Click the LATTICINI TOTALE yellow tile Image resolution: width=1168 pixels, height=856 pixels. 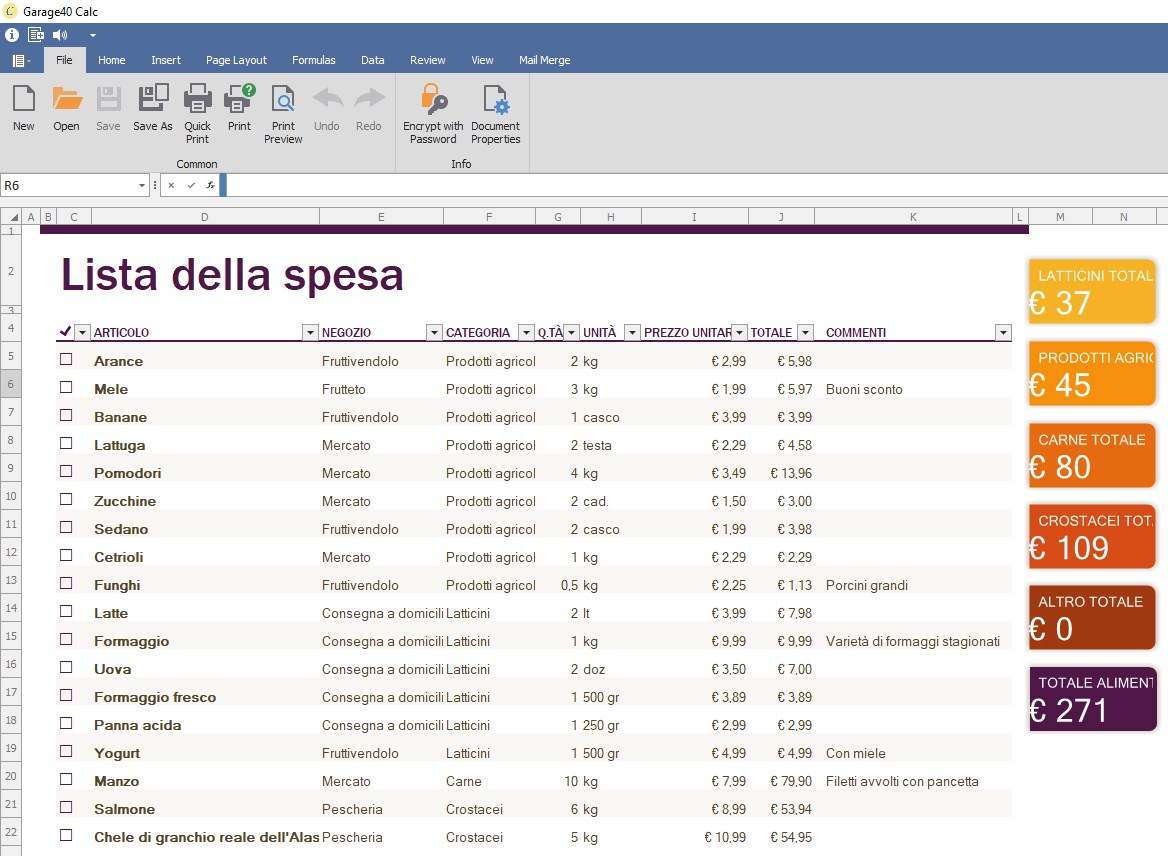pyautogui.click(x=1092, y=291)
